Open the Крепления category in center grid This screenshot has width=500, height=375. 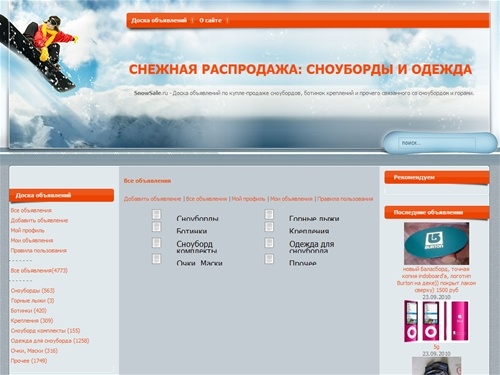click(309, 231)
